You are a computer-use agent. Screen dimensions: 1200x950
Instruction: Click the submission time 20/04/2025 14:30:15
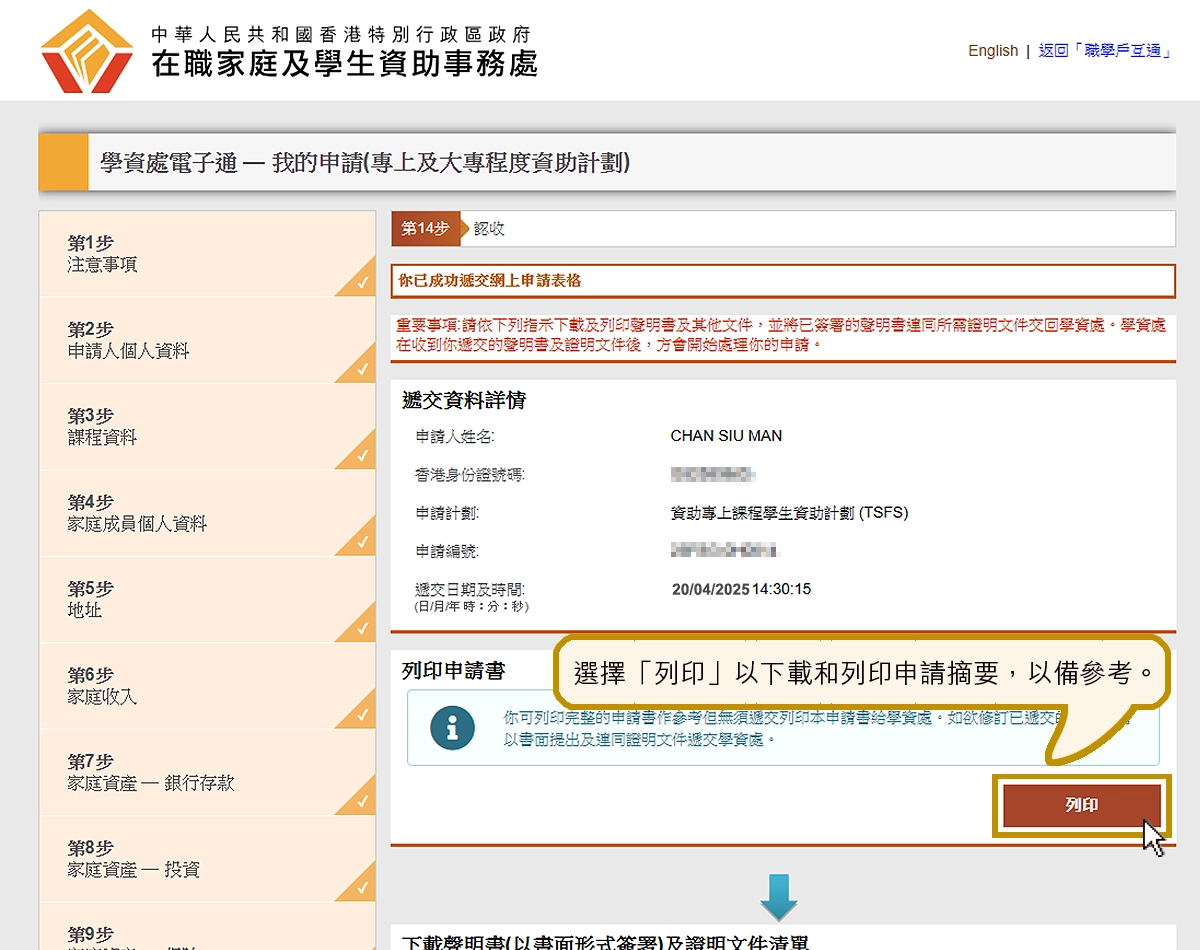(x=741, y=589)
